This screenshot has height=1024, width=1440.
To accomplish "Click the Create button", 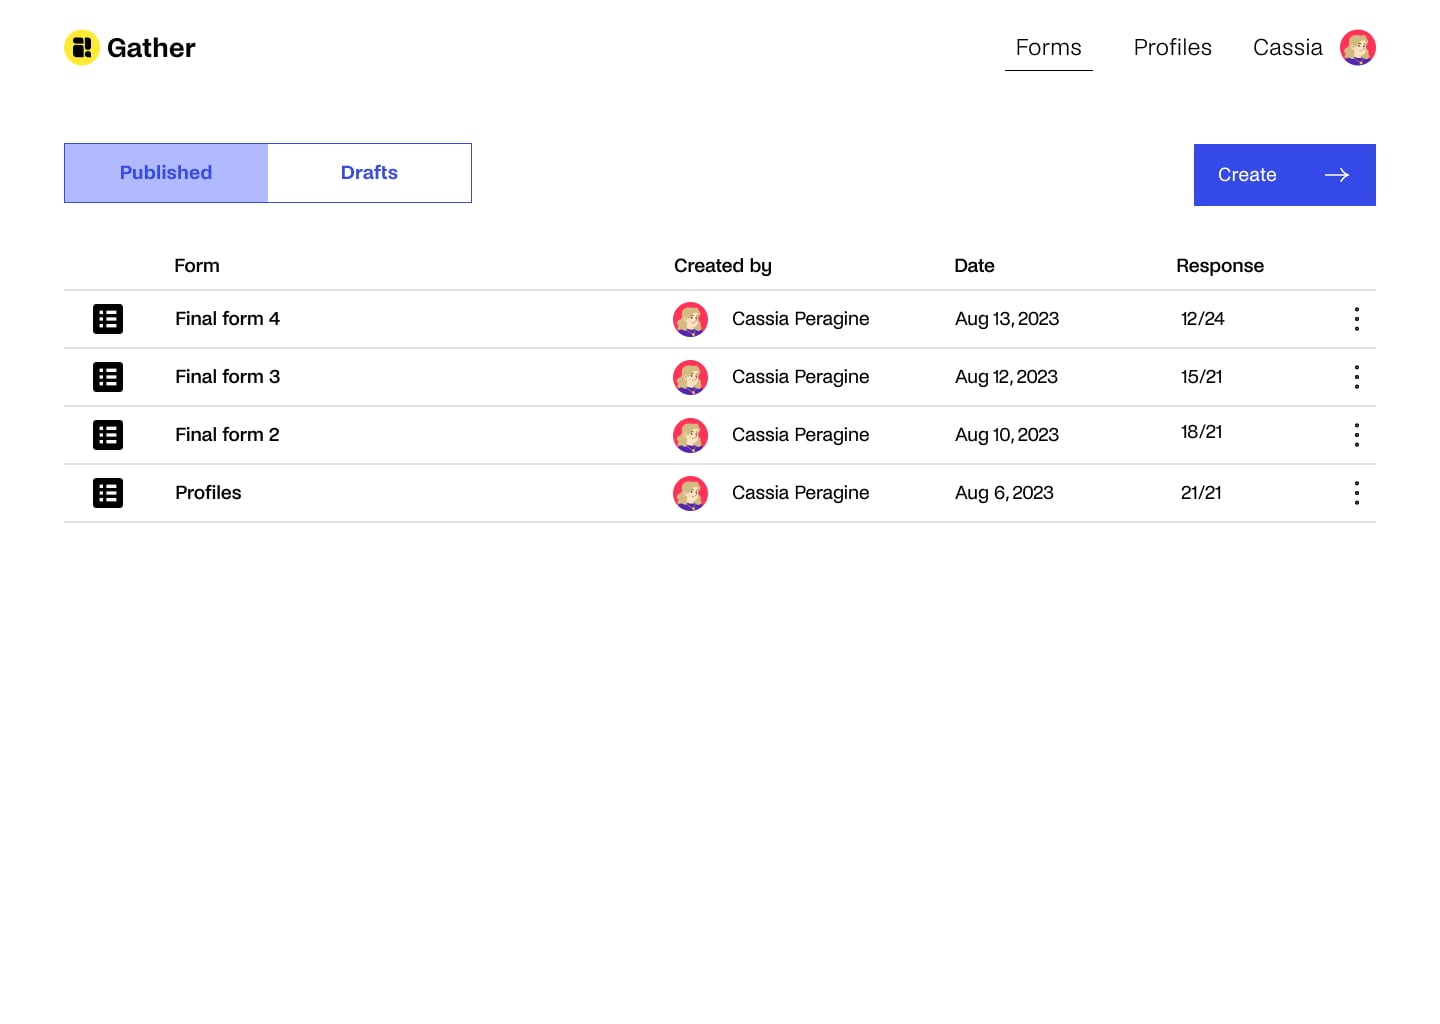I will click(1285, 175).
